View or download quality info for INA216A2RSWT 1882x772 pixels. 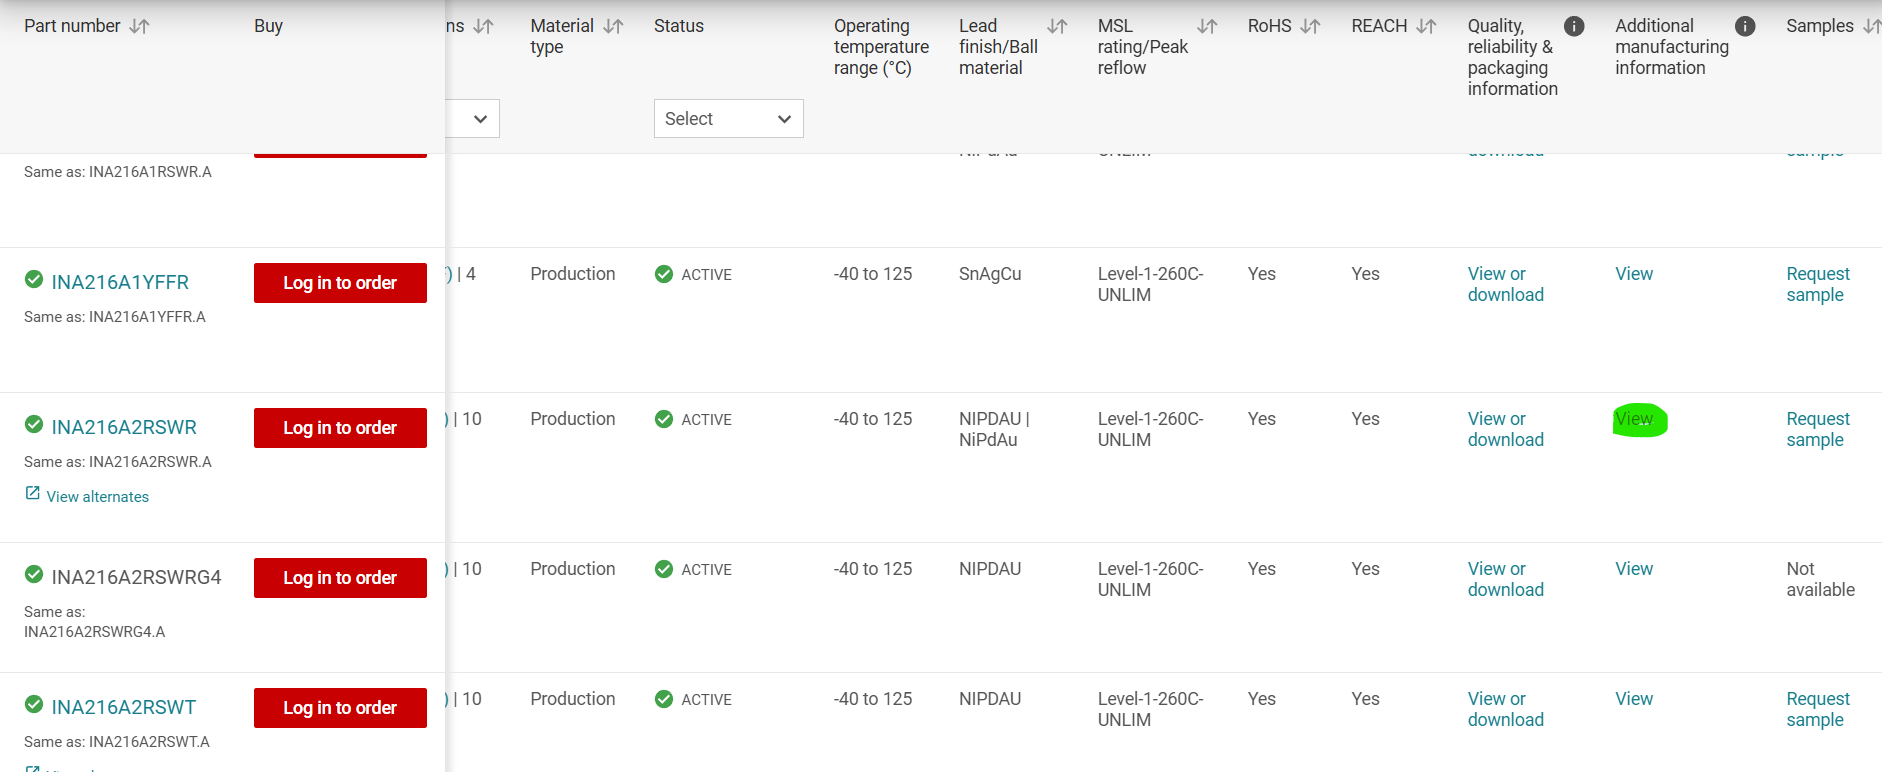(x=1506, y=710)
